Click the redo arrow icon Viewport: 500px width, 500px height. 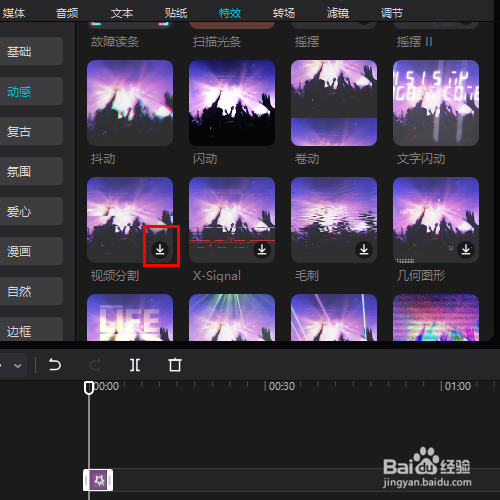tap(95, 365)
